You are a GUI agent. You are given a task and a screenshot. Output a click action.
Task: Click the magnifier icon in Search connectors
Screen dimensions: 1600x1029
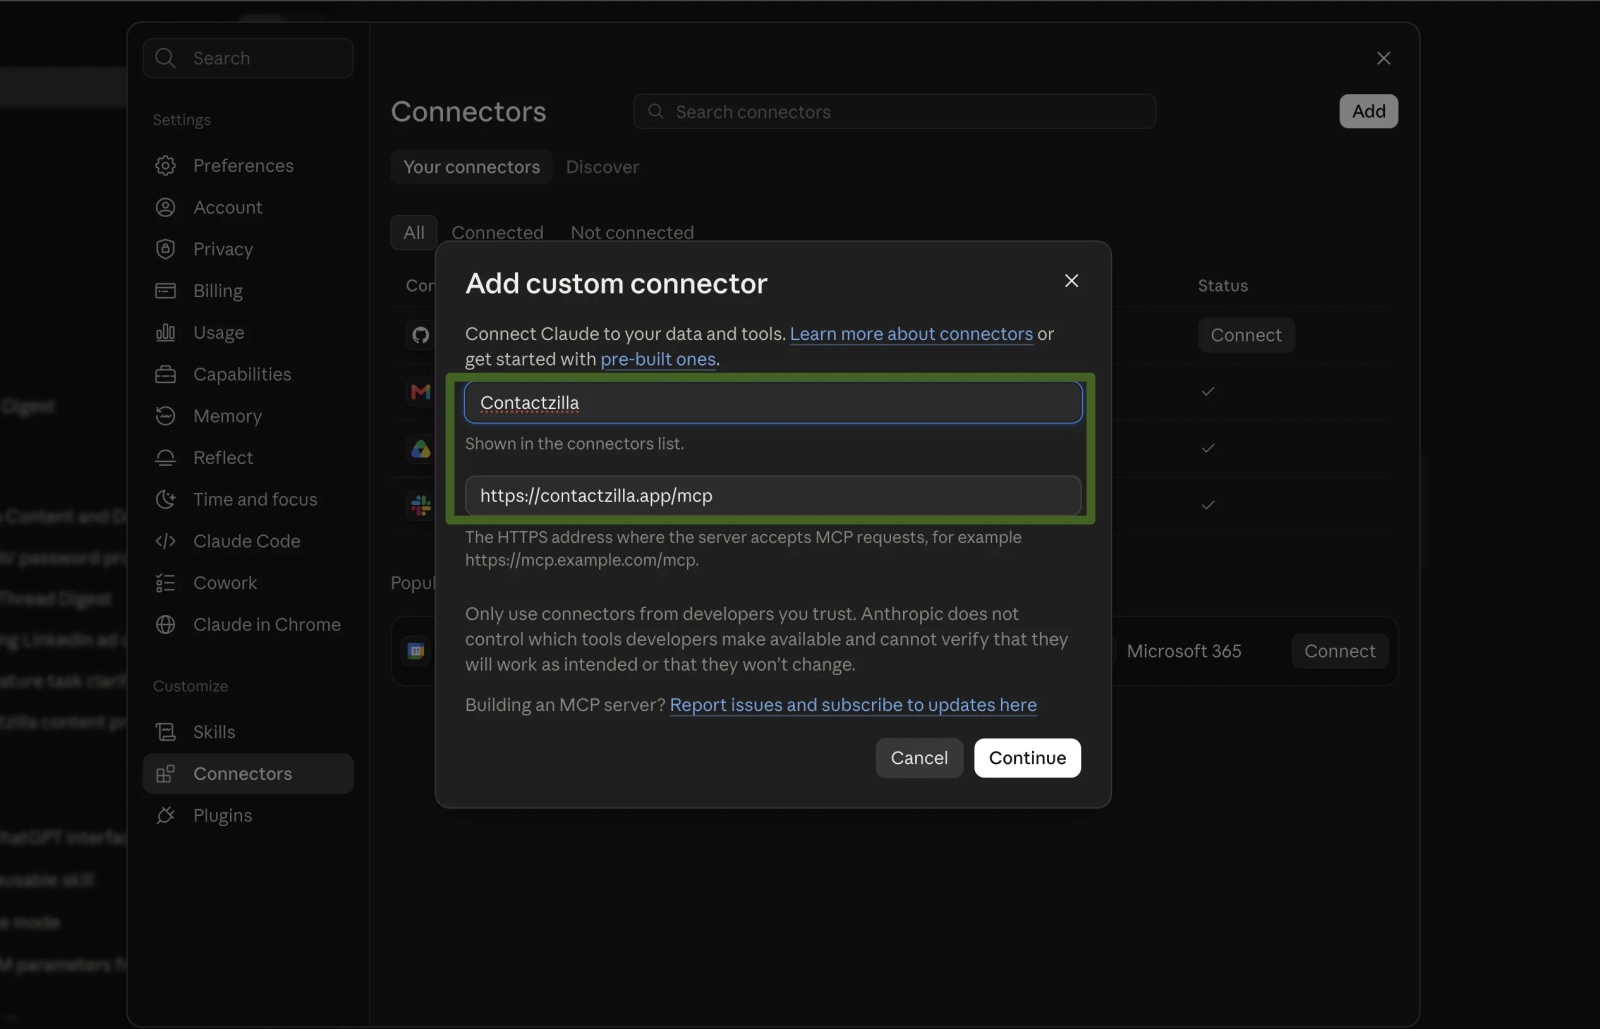tap(656, 112)
